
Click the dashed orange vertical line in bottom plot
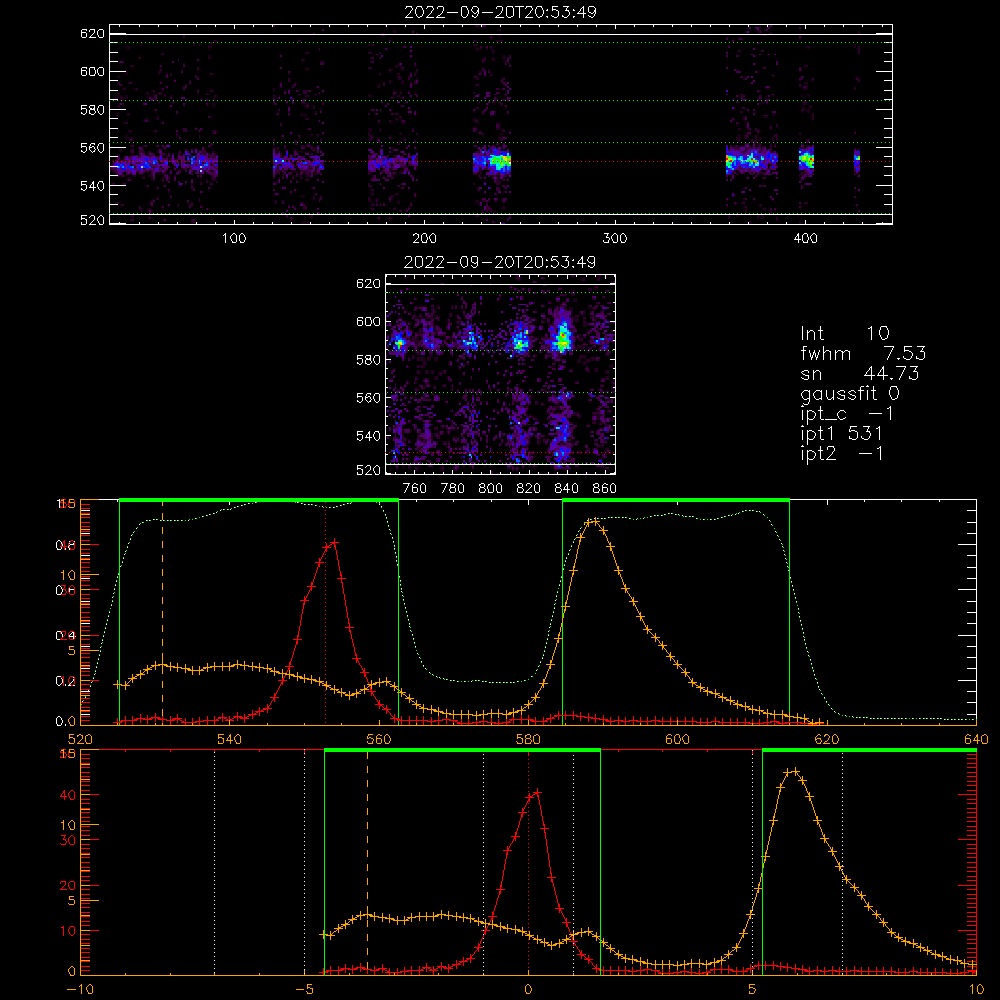point(367,861)
